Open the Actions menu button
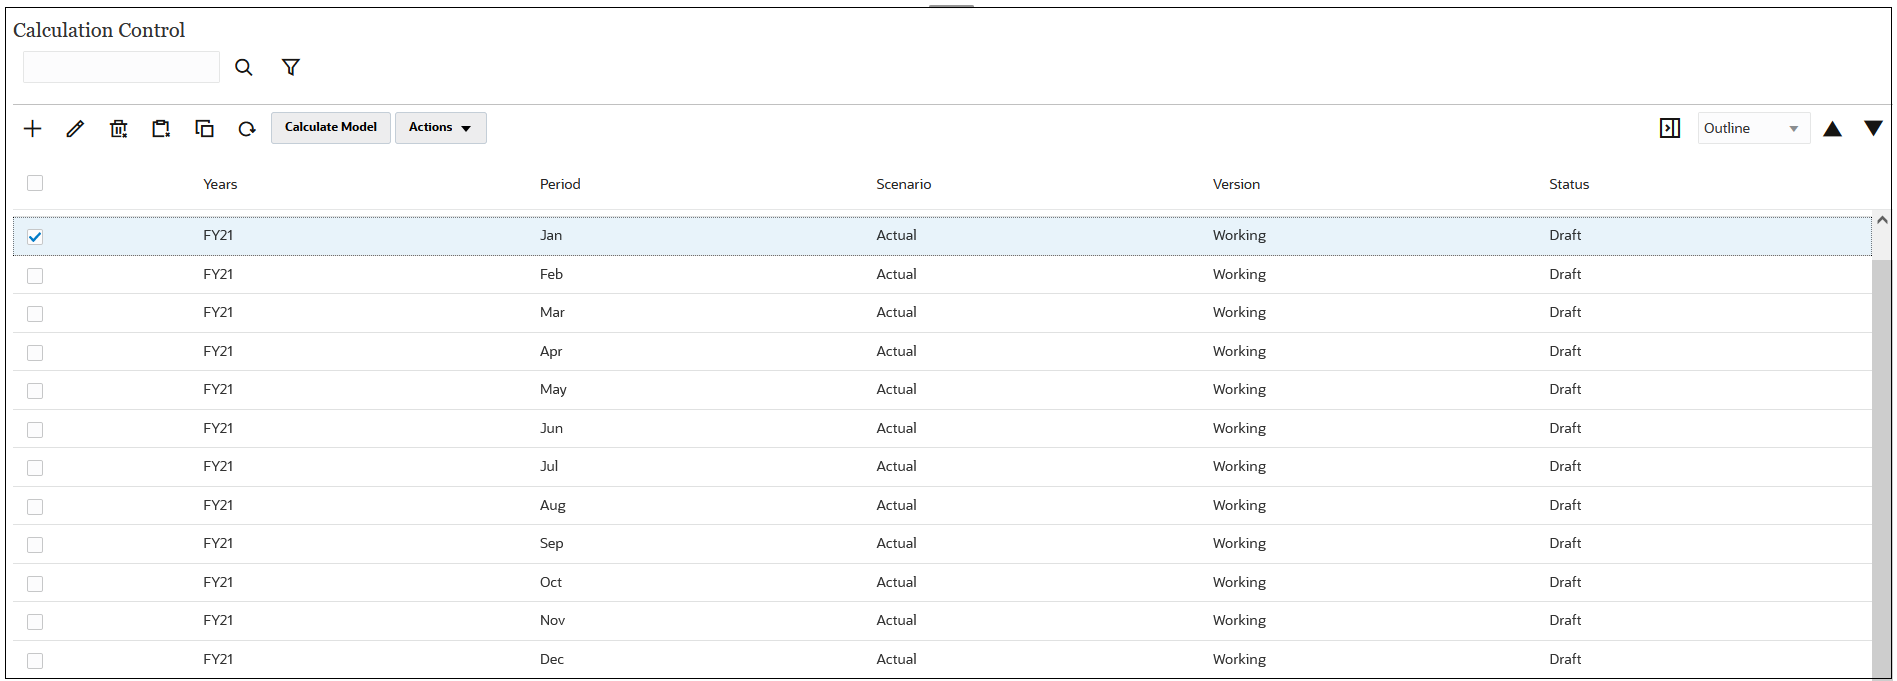1897x681 pixels. [x=441, y=127]
